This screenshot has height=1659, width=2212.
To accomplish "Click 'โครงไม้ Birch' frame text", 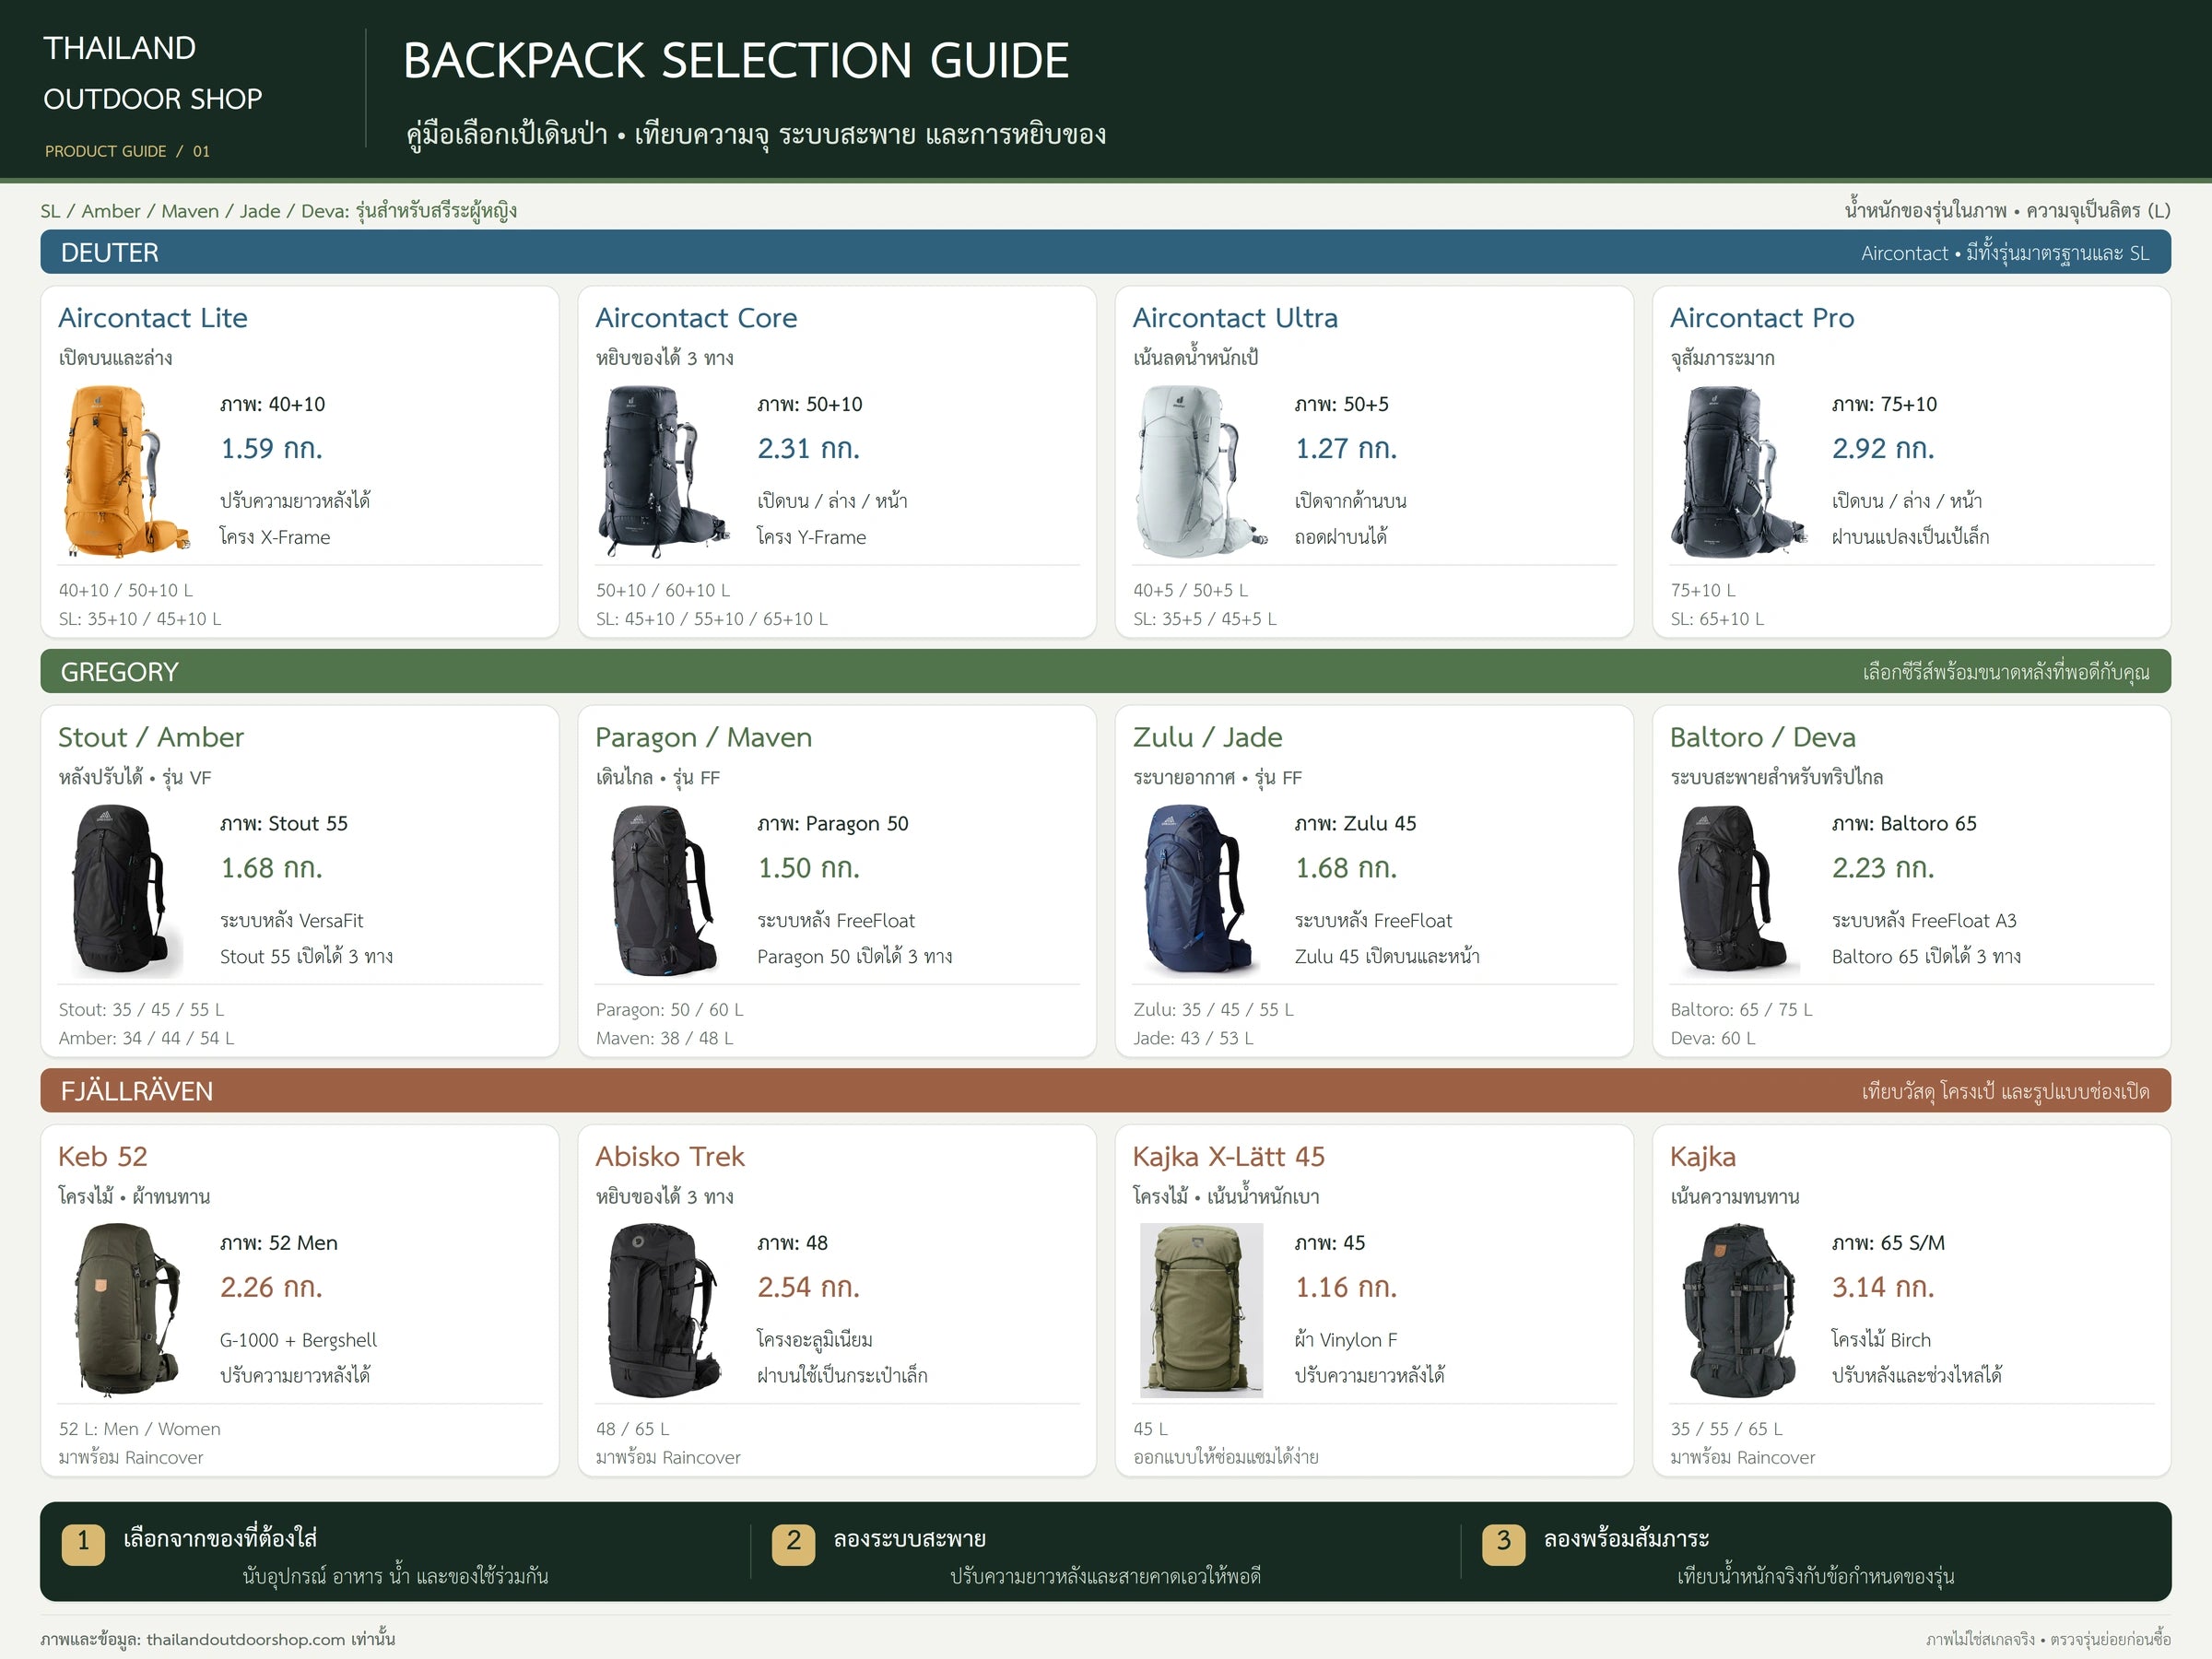I will [x=1881, y=1340].
